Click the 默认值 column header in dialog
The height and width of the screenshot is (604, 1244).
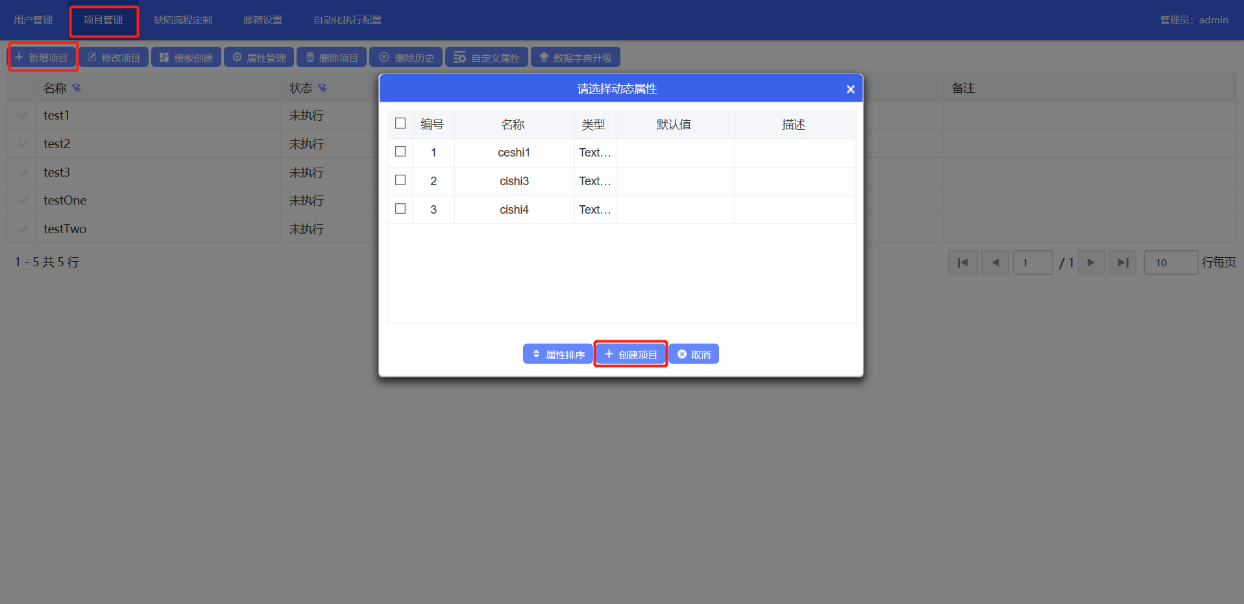(x=675, y=125)
